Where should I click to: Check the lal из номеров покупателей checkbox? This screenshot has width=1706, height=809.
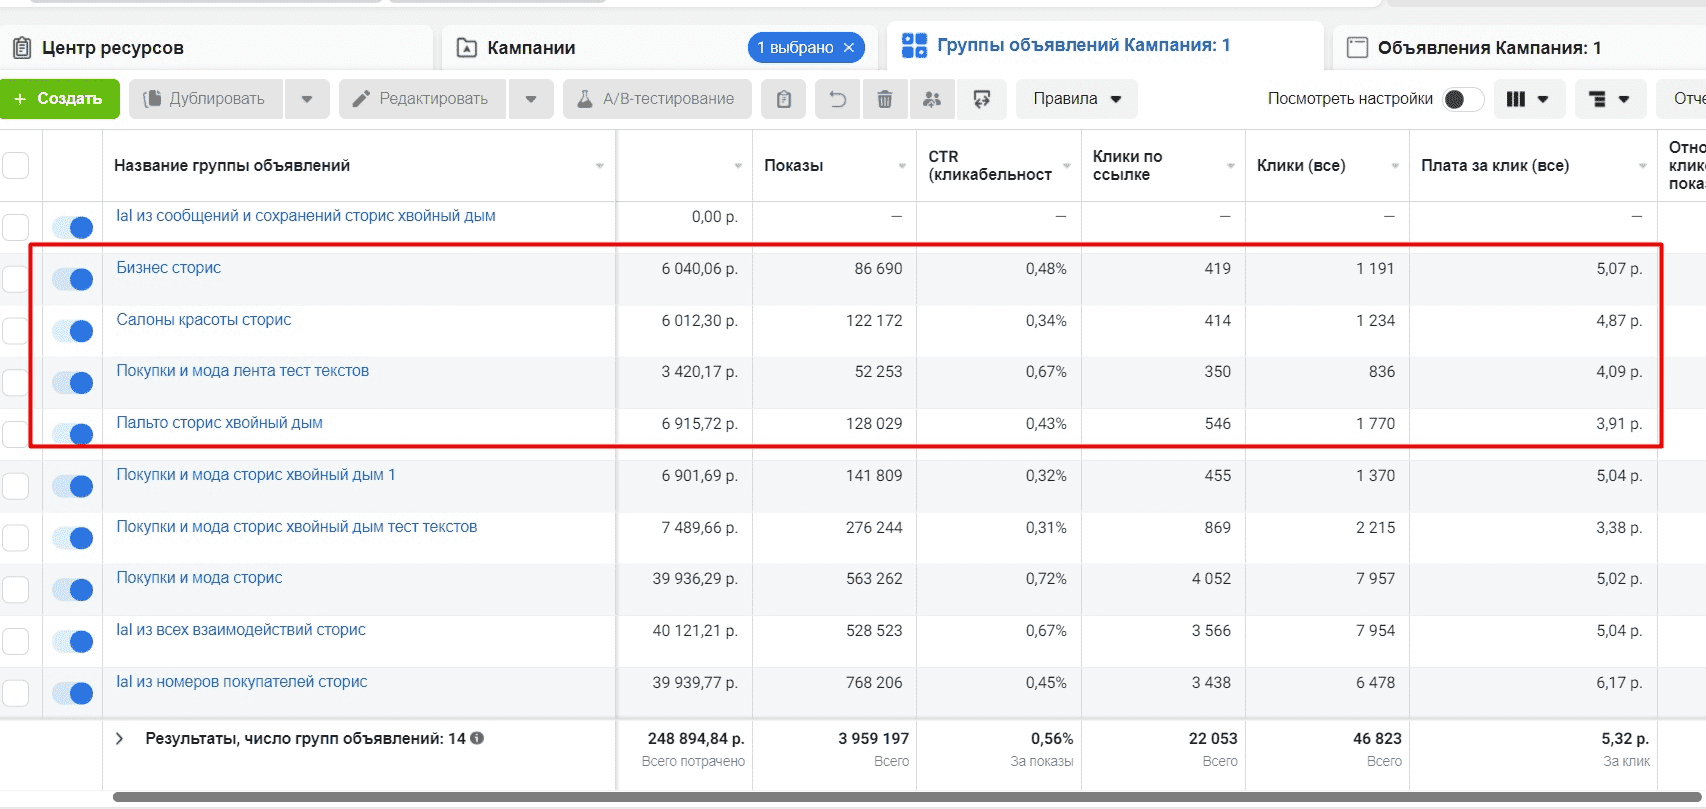point(15,693)
